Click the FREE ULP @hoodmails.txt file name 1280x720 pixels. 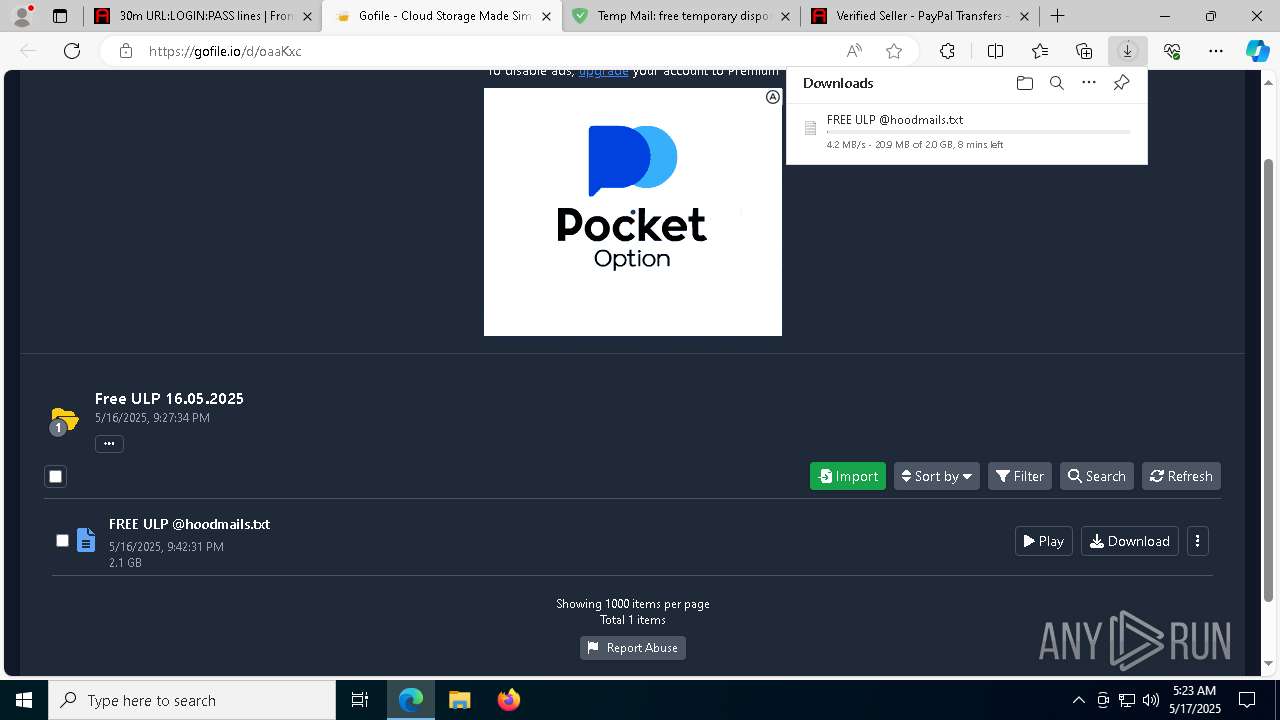(189, 524)
